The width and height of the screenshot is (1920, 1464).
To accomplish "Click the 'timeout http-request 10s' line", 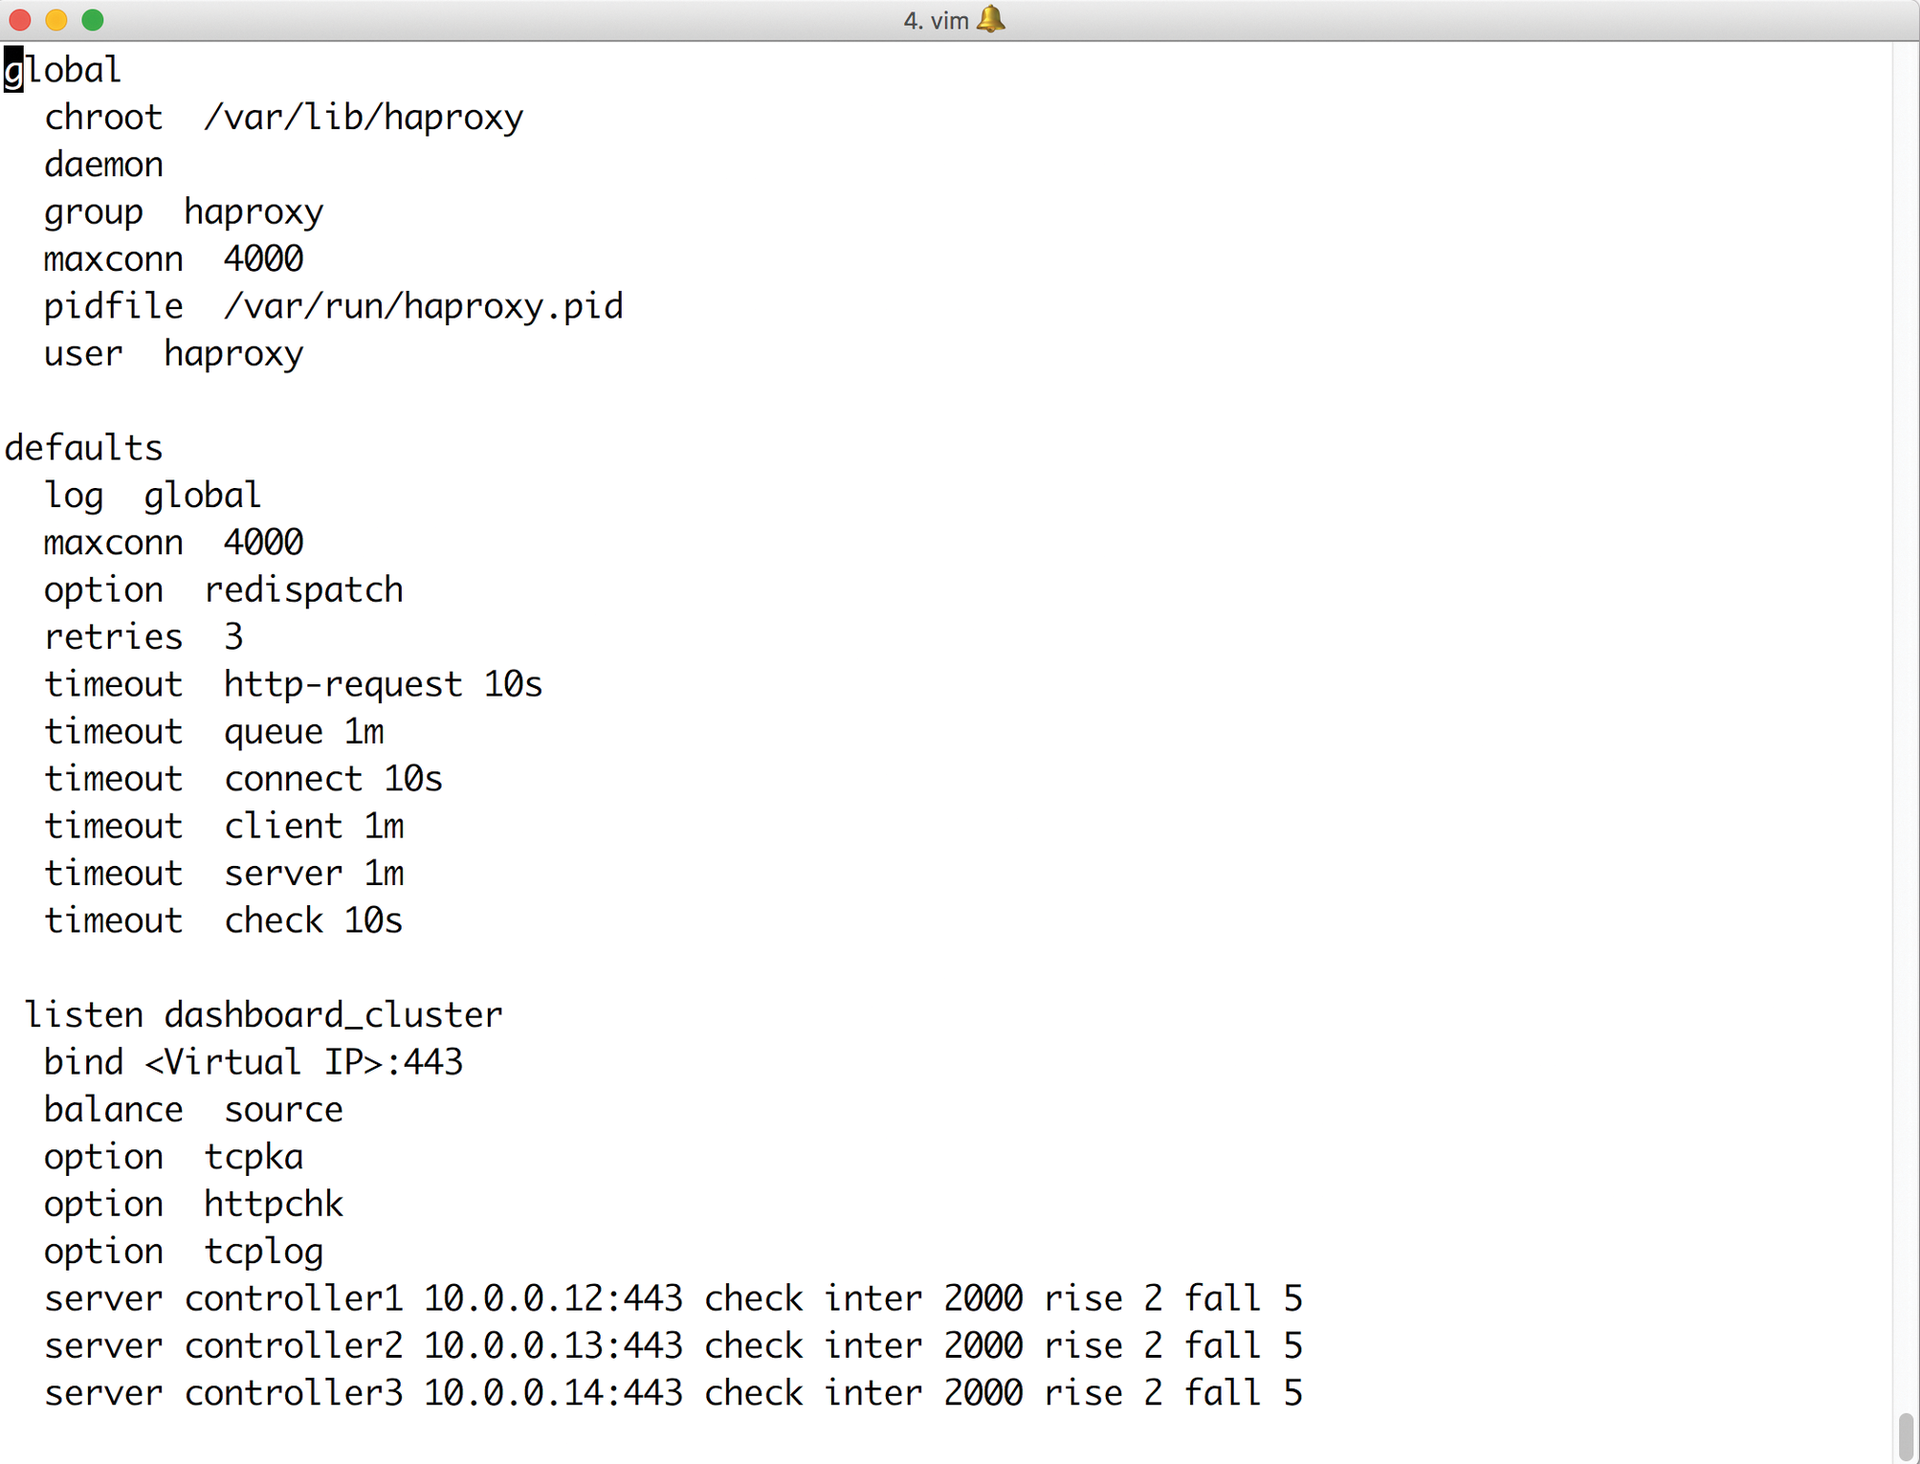I will point(293,685).
